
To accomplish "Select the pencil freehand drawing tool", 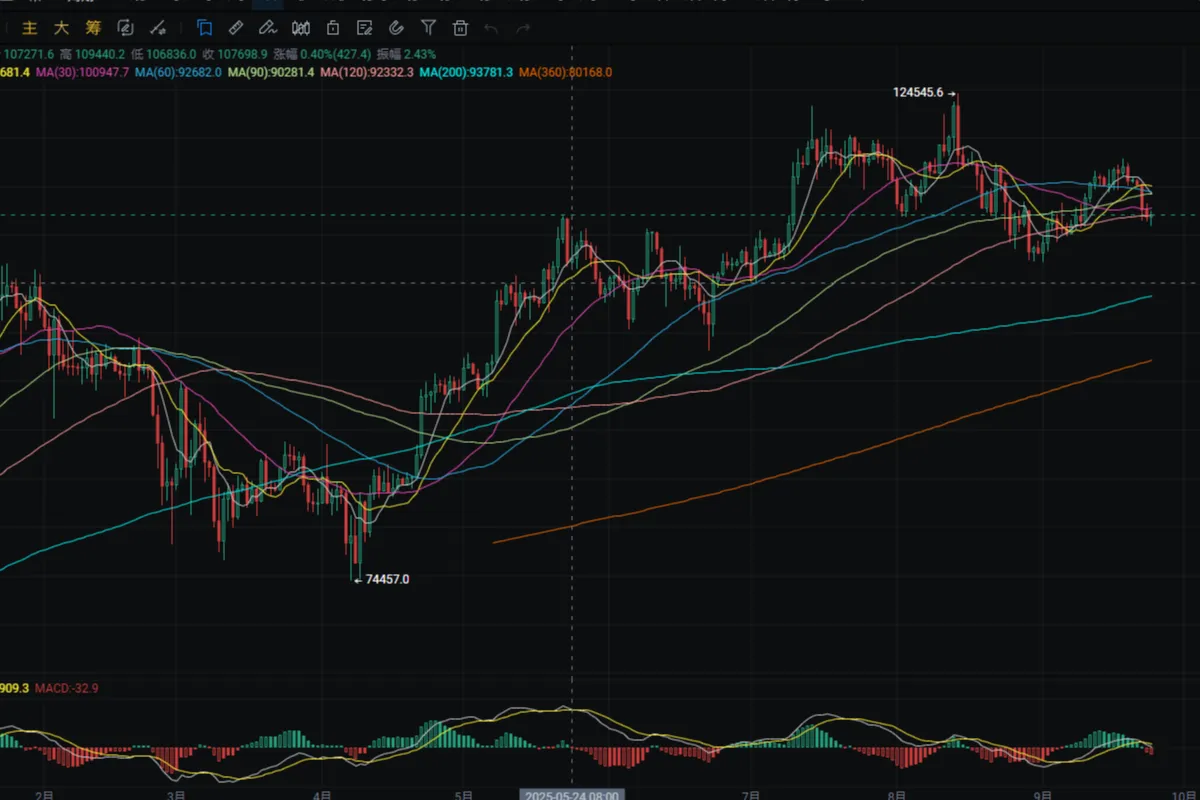I will pyautogui.click(x=268, y=28).
